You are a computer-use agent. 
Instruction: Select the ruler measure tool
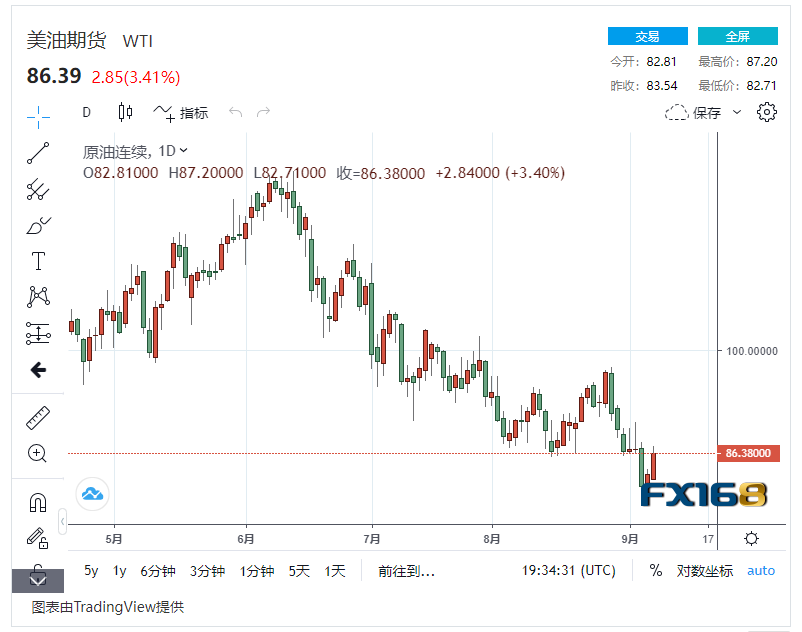[38, 418]
